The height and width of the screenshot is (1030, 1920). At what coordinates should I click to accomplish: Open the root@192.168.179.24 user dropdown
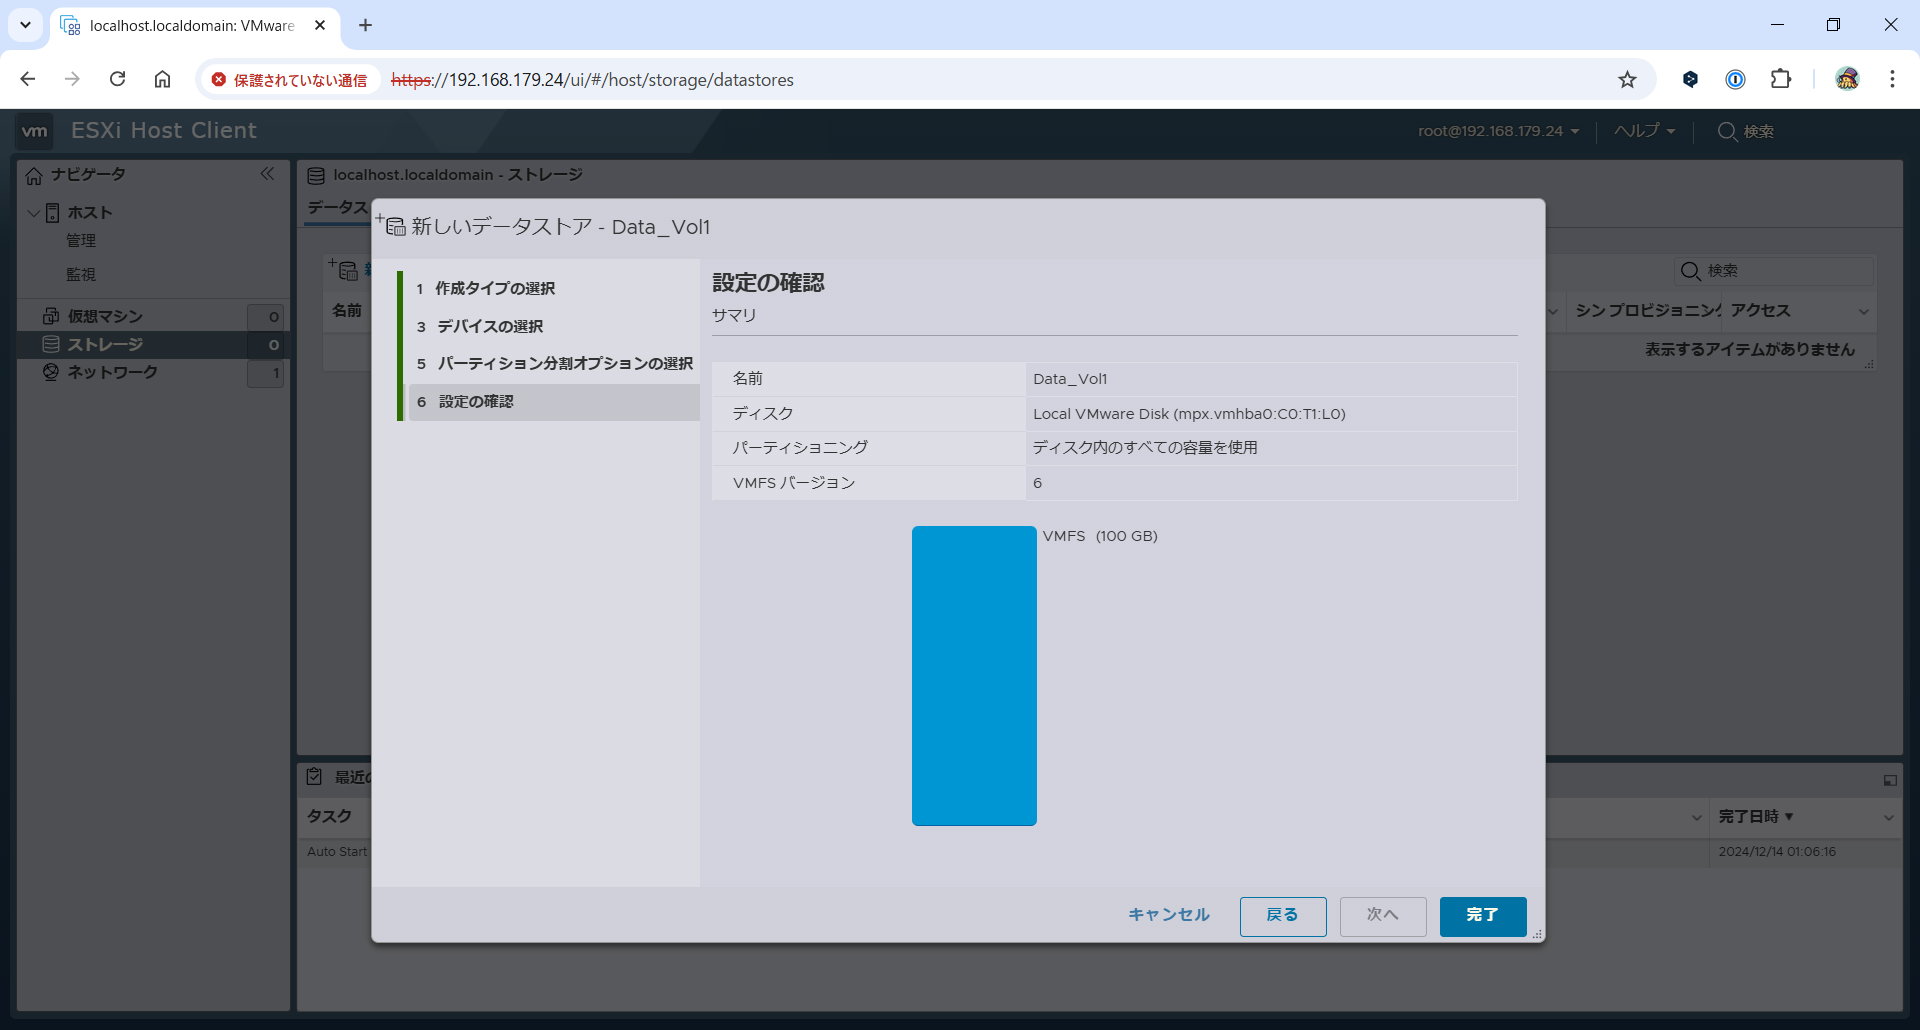[1498, 131]
